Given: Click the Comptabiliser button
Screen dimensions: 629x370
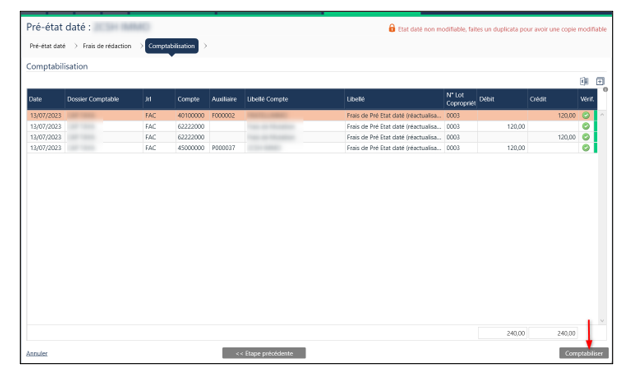Looking at the screenshot, I should tap(584, 353).
